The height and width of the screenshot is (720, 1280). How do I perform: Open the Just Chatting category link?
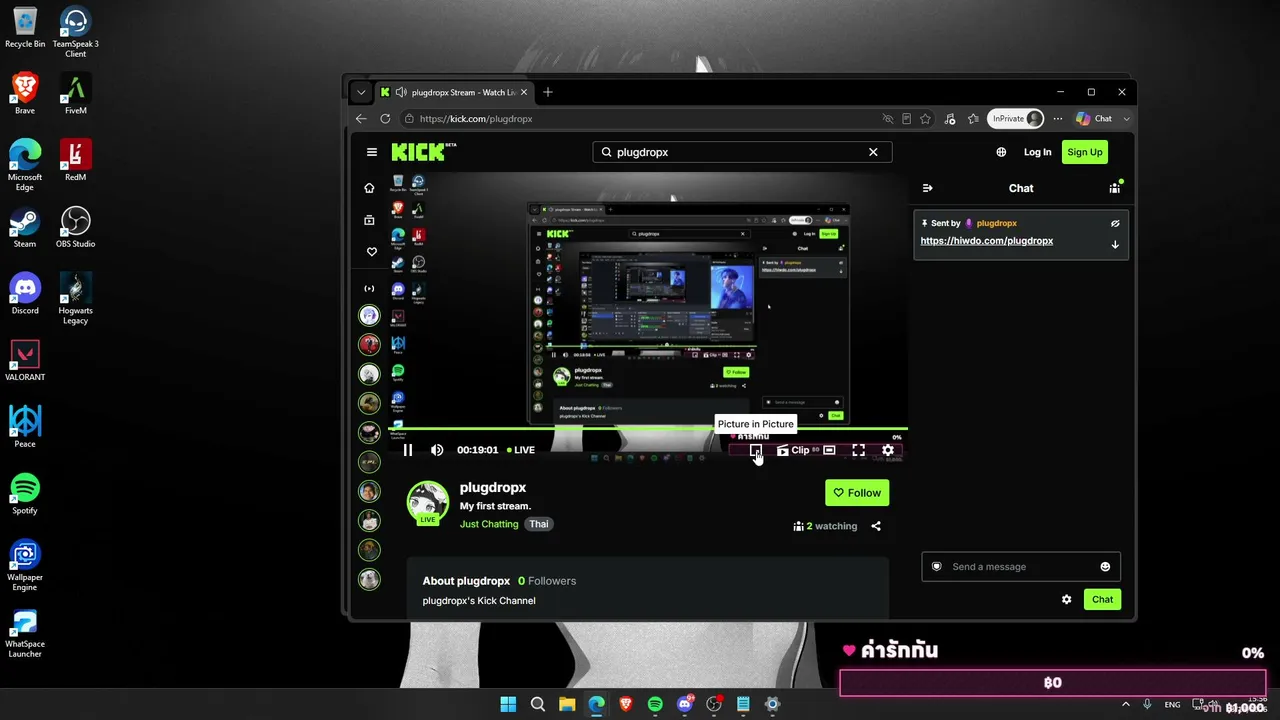pyautogui.click(x=489, y=524)
